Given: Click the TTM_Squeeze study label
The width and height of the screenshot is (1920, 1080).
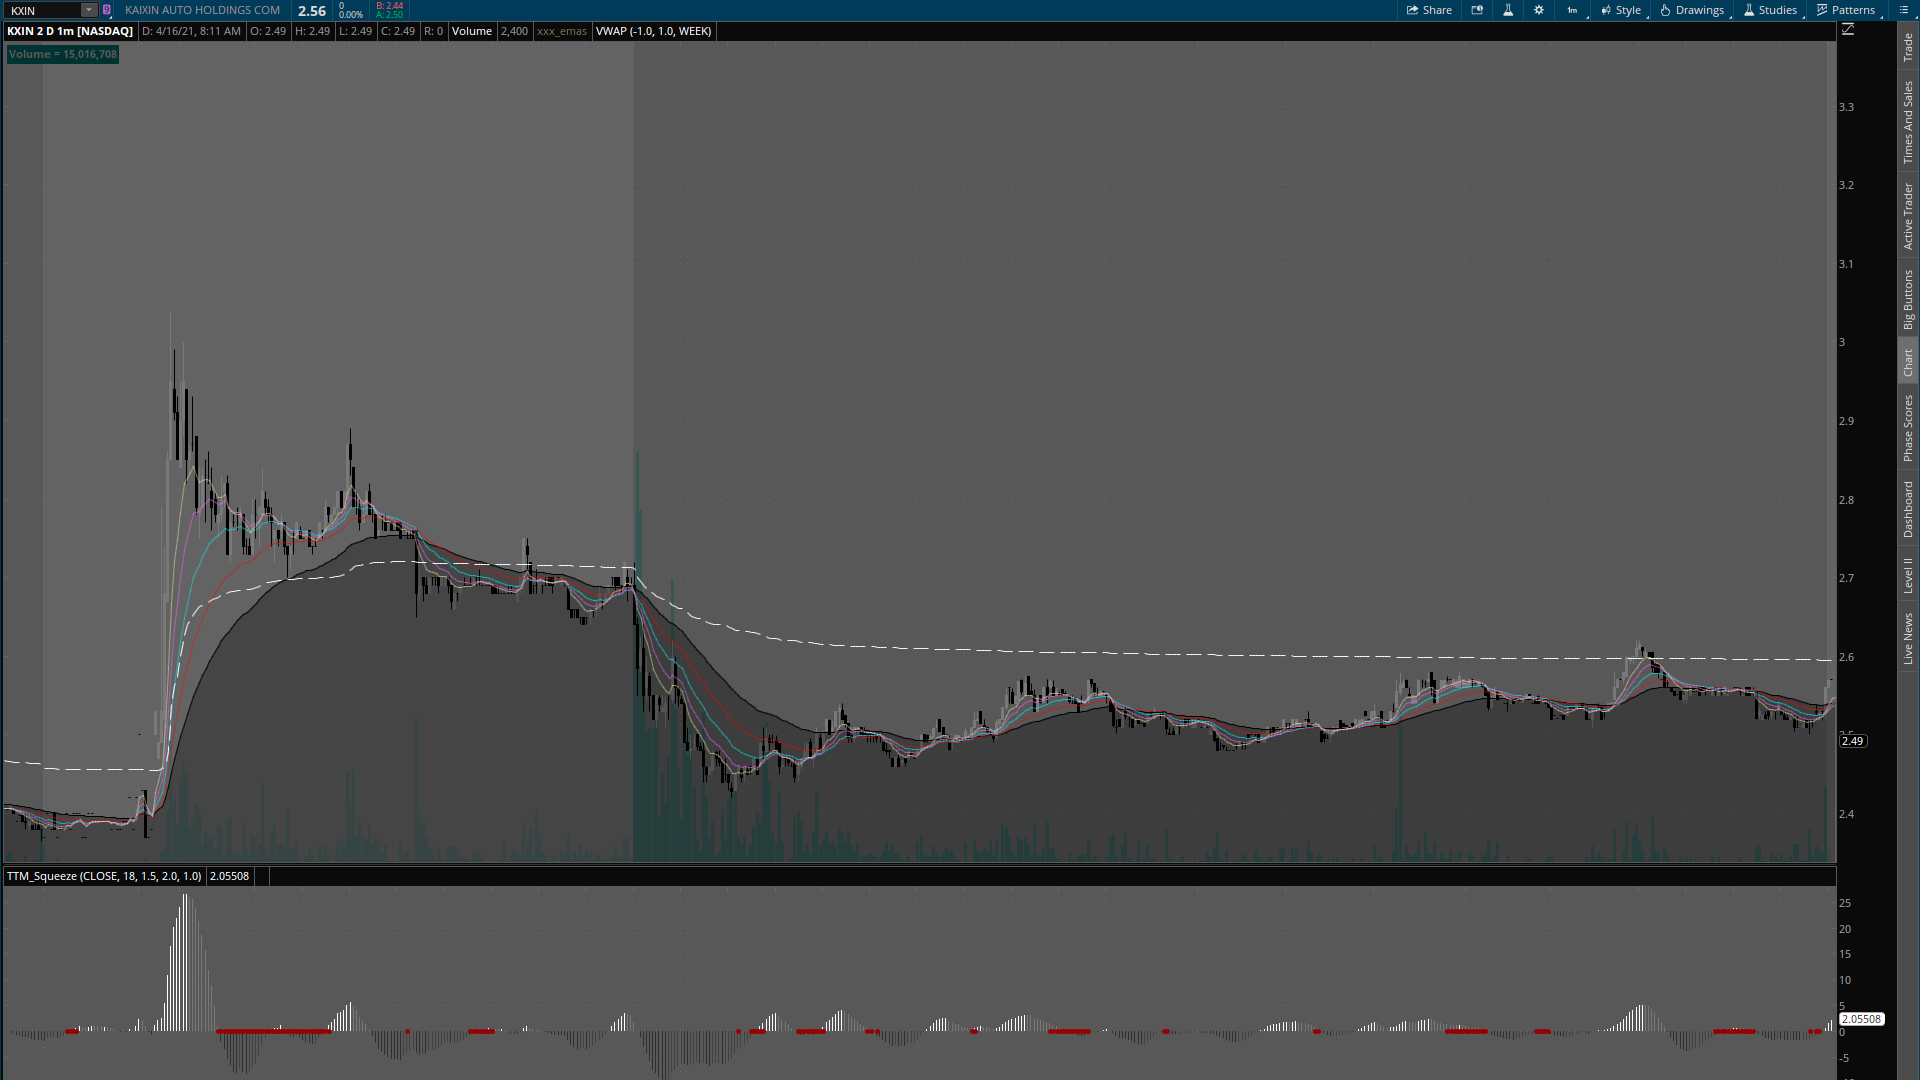Looking at the screenshot, I should tap(103, 876).
